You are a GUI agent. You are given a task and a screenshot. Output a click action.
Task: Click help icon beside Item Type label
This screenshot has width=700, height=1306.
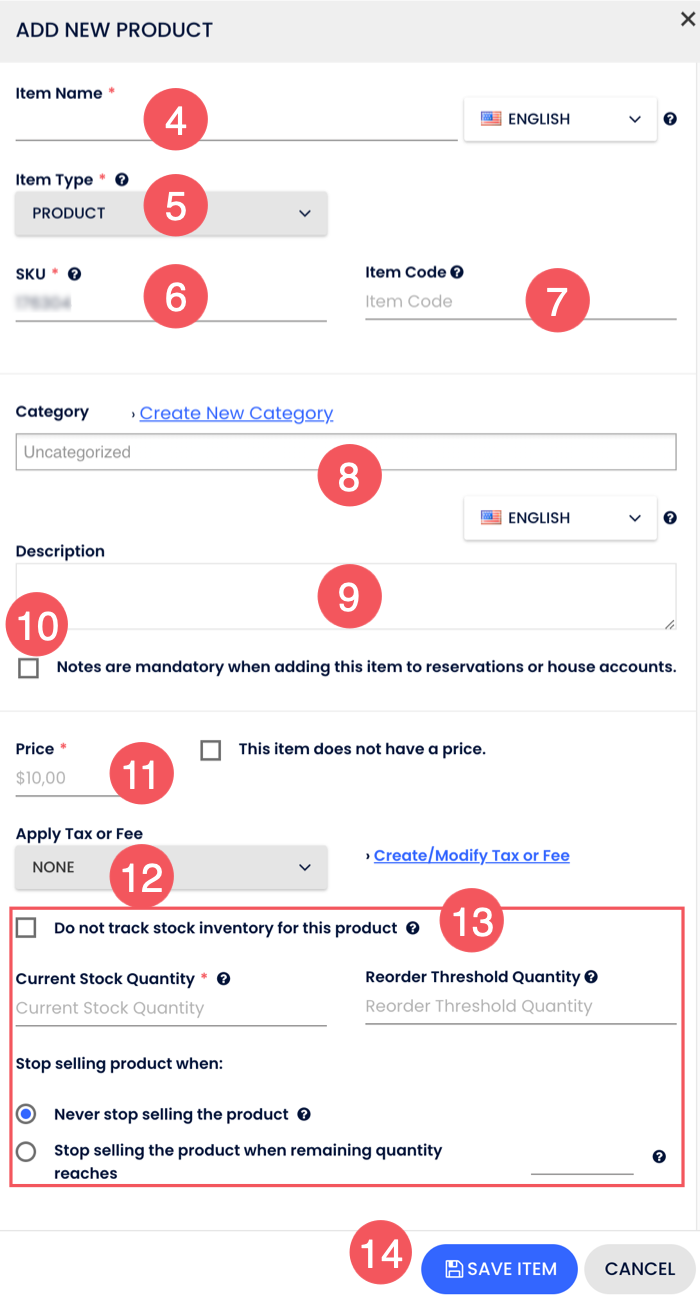pos(122,180)
